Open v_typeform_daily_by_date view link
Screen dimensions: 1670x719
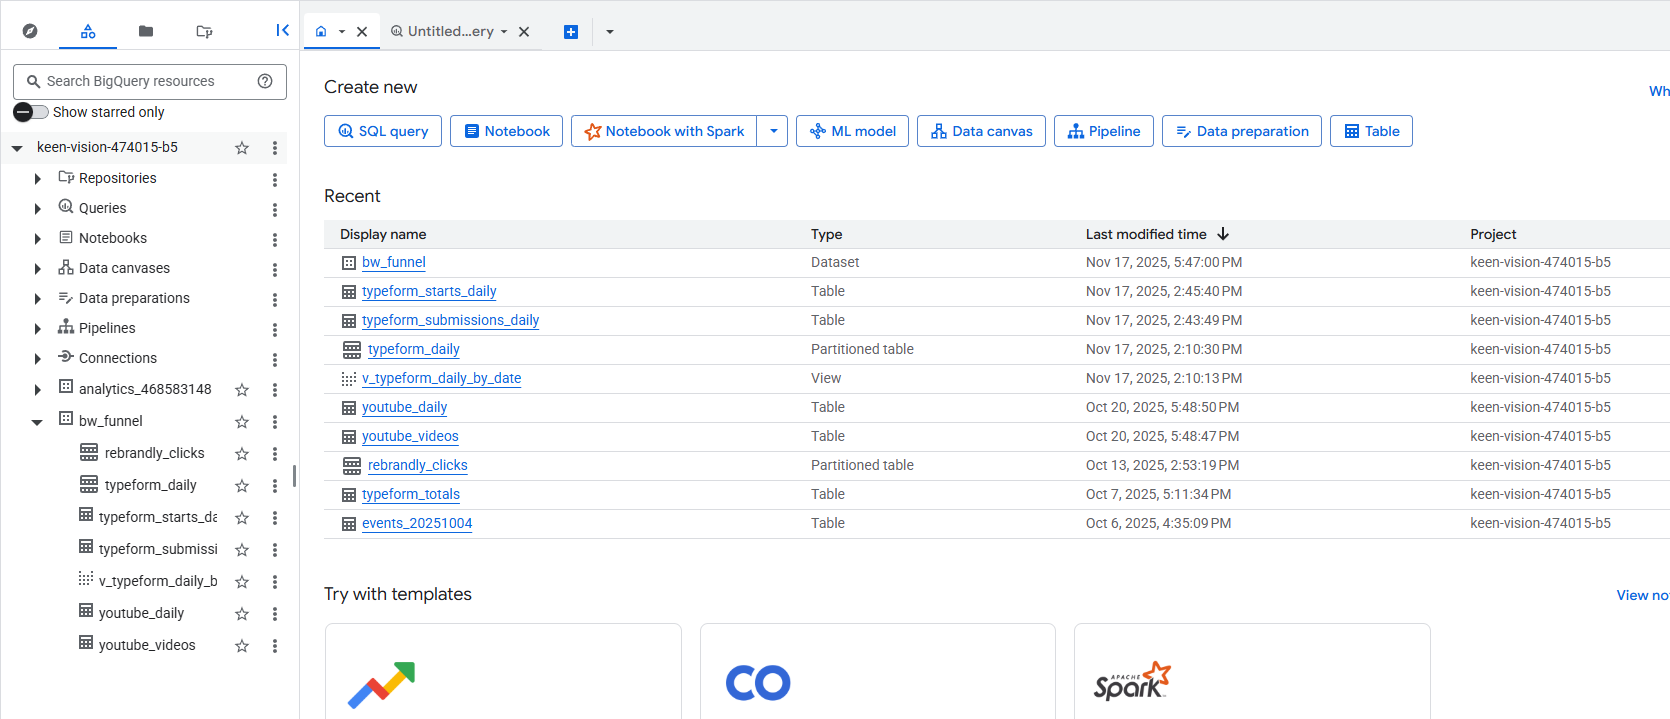tap(441, 378)
